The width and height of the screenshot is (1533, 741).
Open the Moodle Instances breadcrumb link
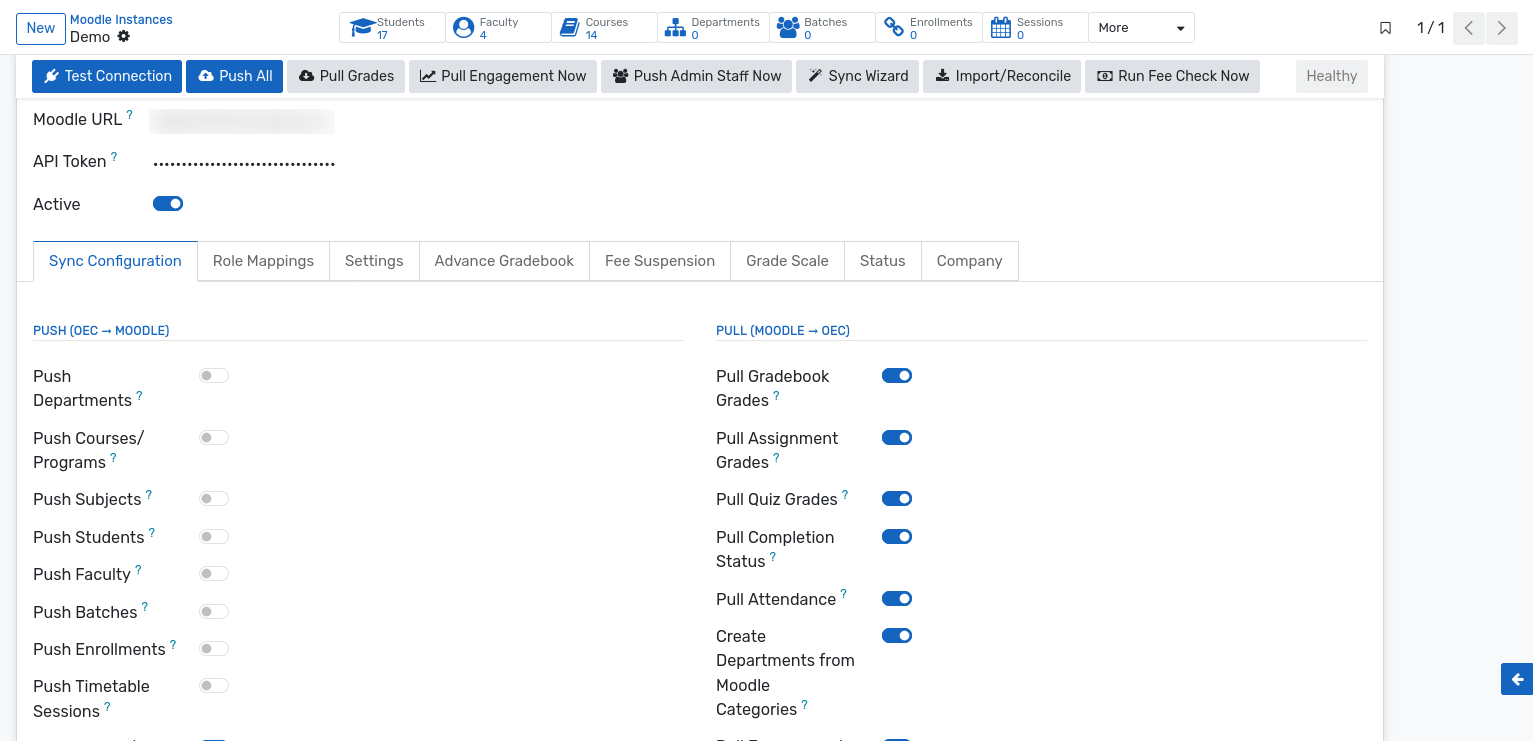click(x=121, y=20)
